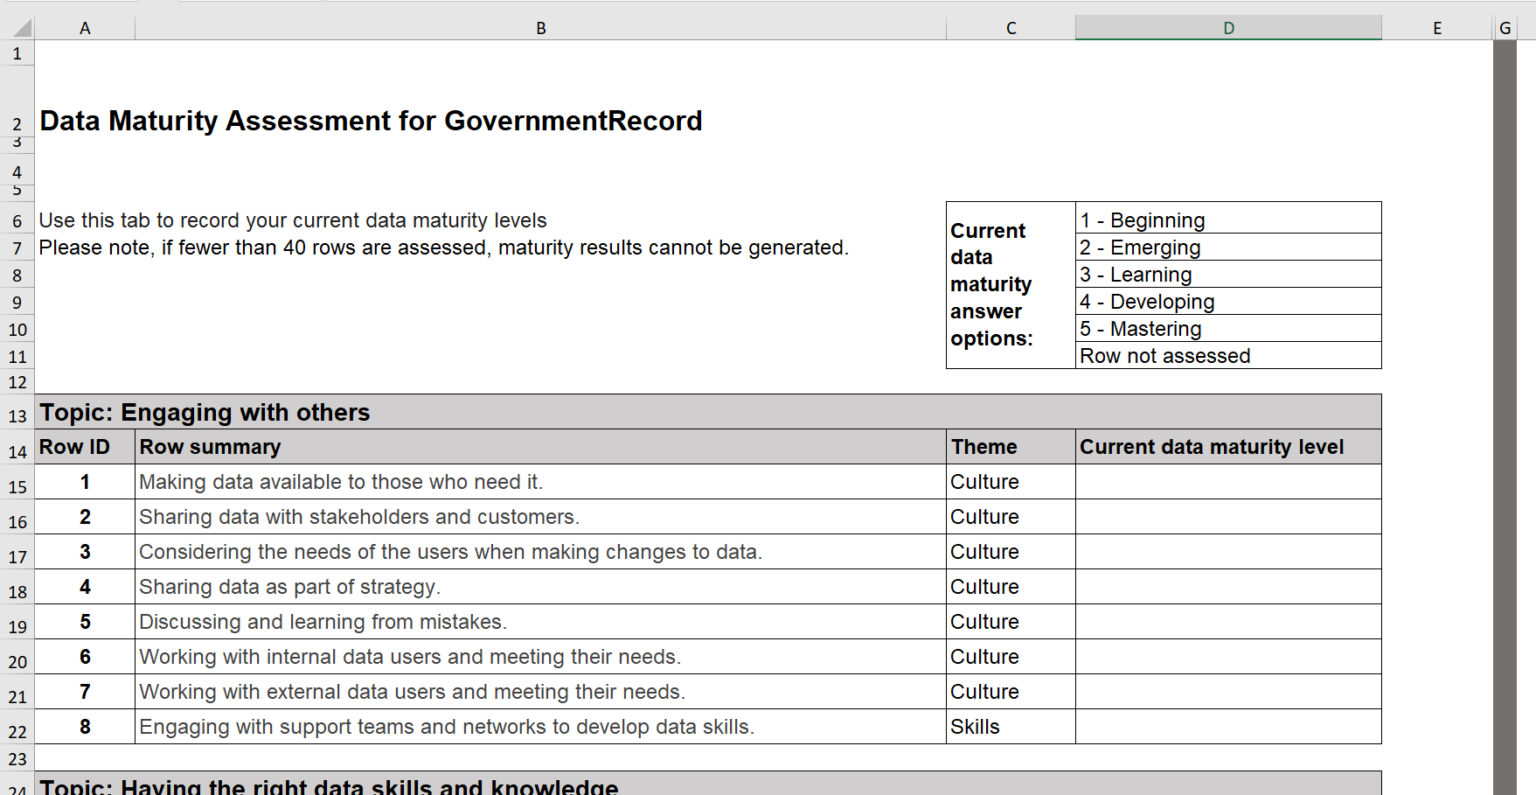This screenshot has height=795, width=1536.
Task: Select column D header
Action: click(x=1227, y=27)
